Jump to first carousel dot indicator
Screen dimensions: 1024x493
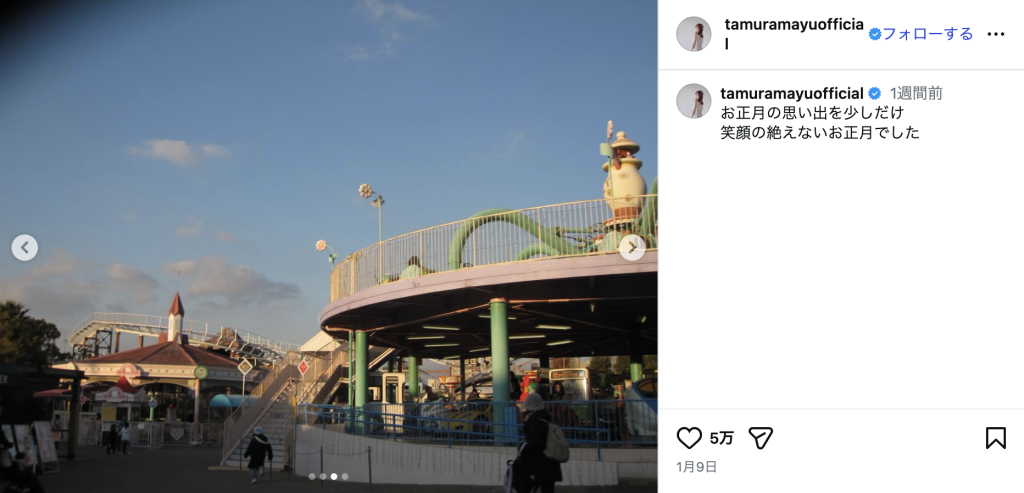[312, 477]
